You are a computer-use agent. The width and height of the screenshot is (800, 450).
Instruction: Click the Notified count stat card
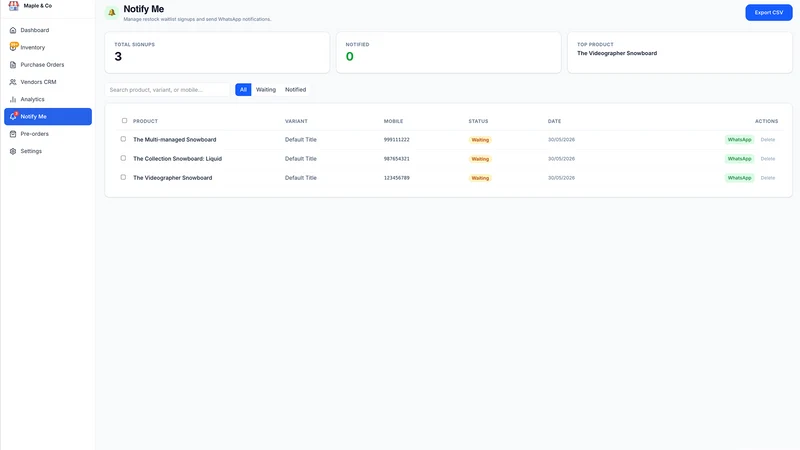click(x=448, y=53)
